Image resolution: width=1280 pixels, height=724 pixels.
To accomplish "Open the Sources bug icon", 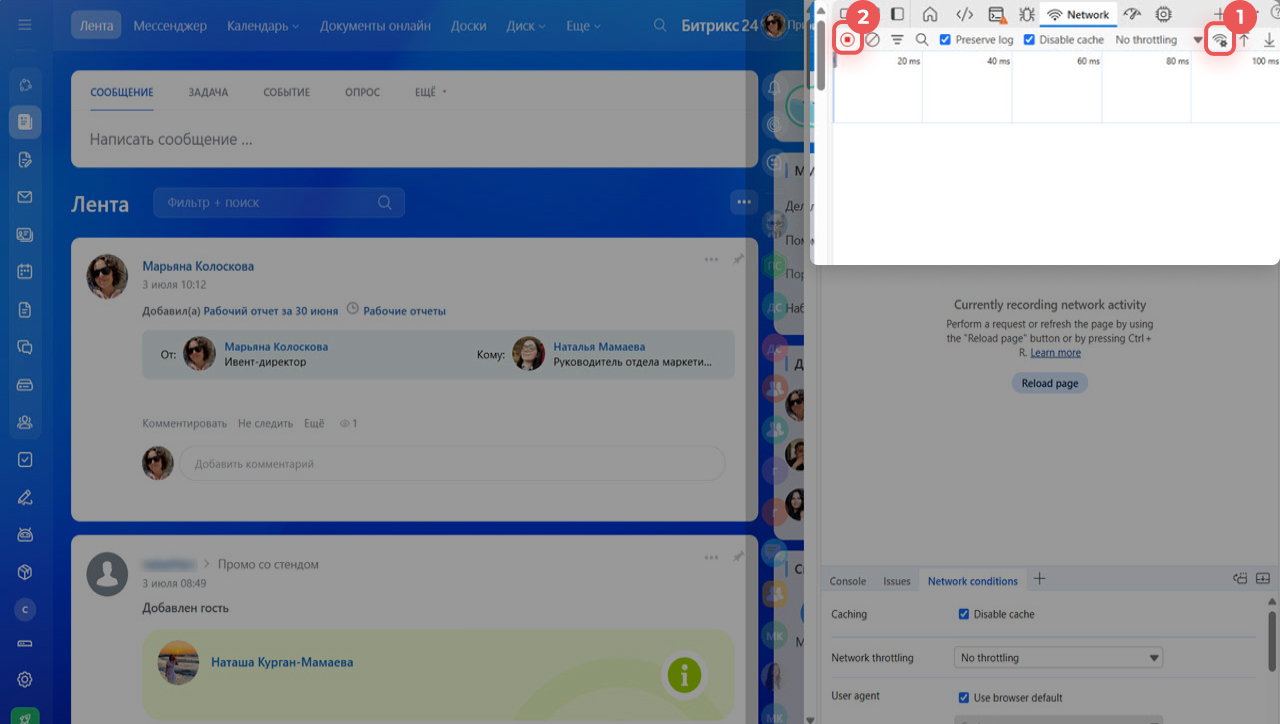I will 1027,14.
